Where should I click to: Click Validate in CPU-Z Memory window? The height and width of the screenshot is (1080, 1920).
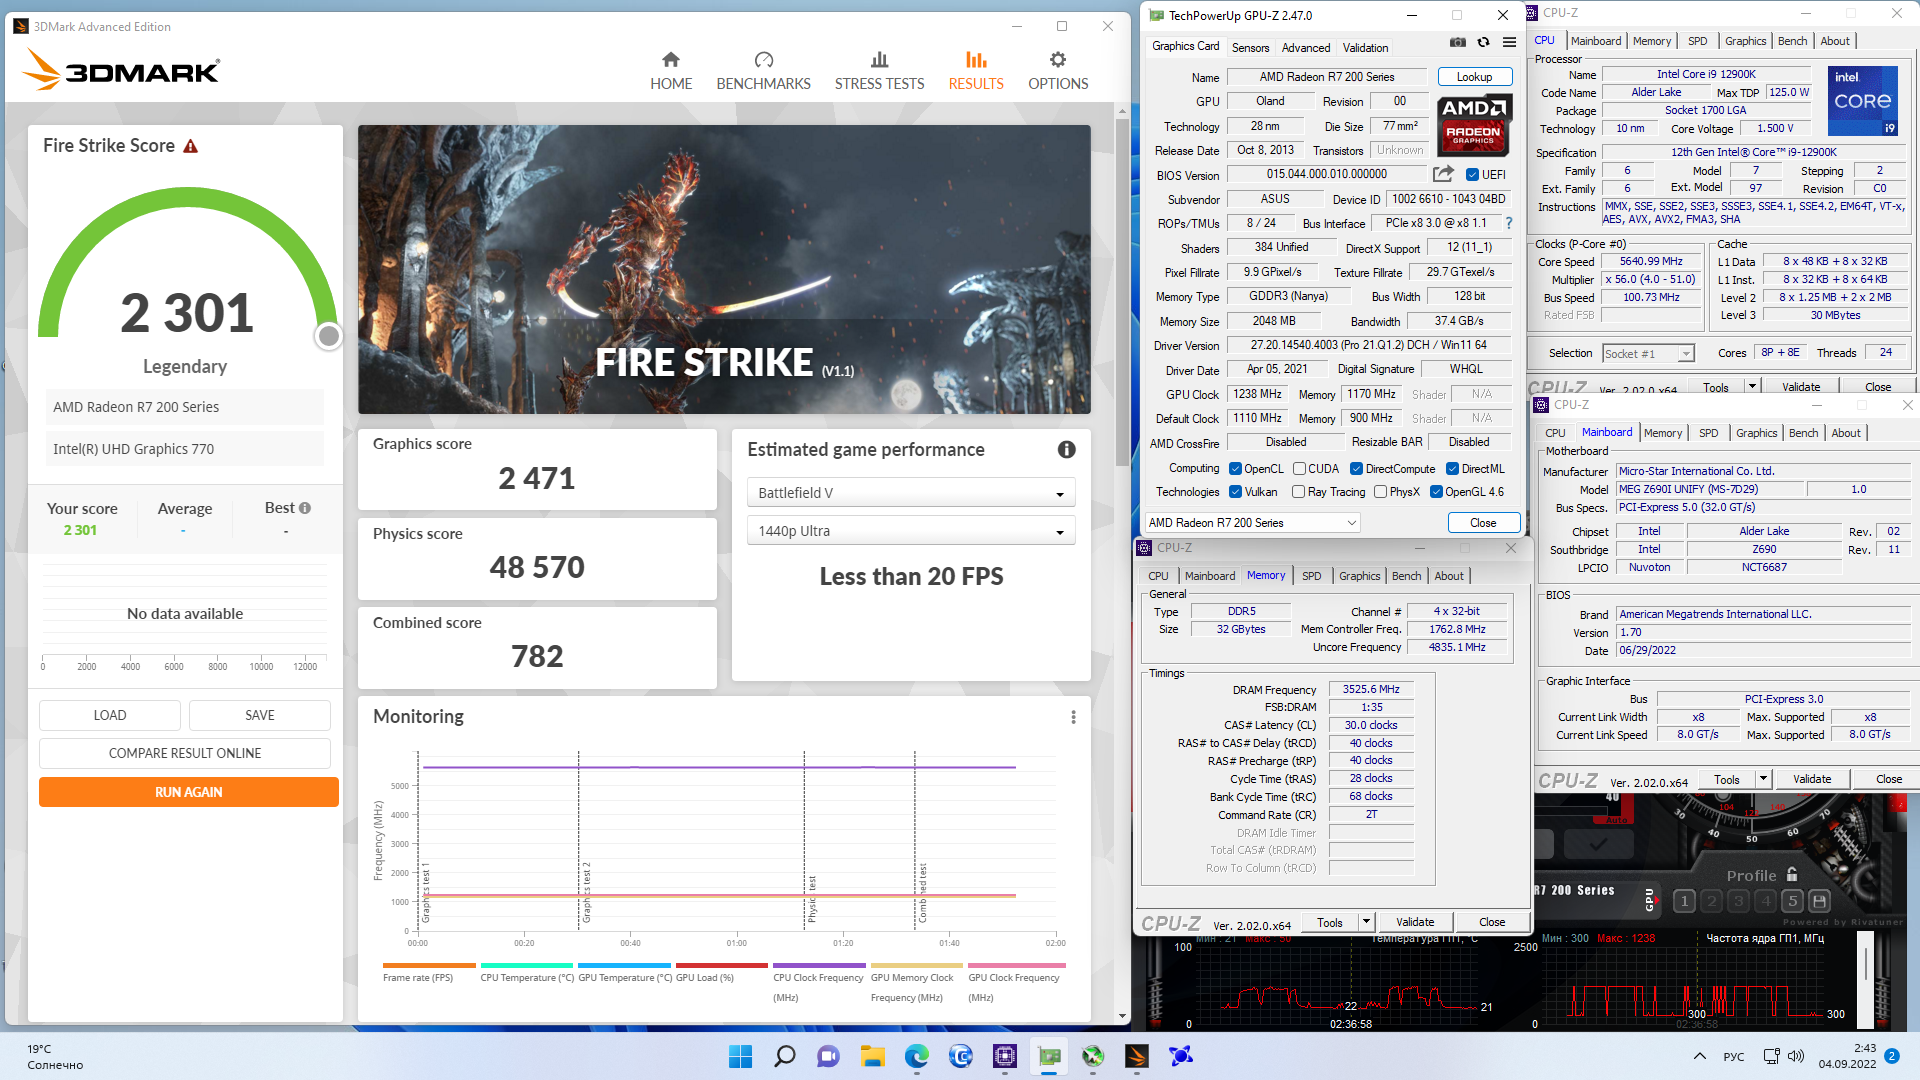click(x=1415, y=922)
